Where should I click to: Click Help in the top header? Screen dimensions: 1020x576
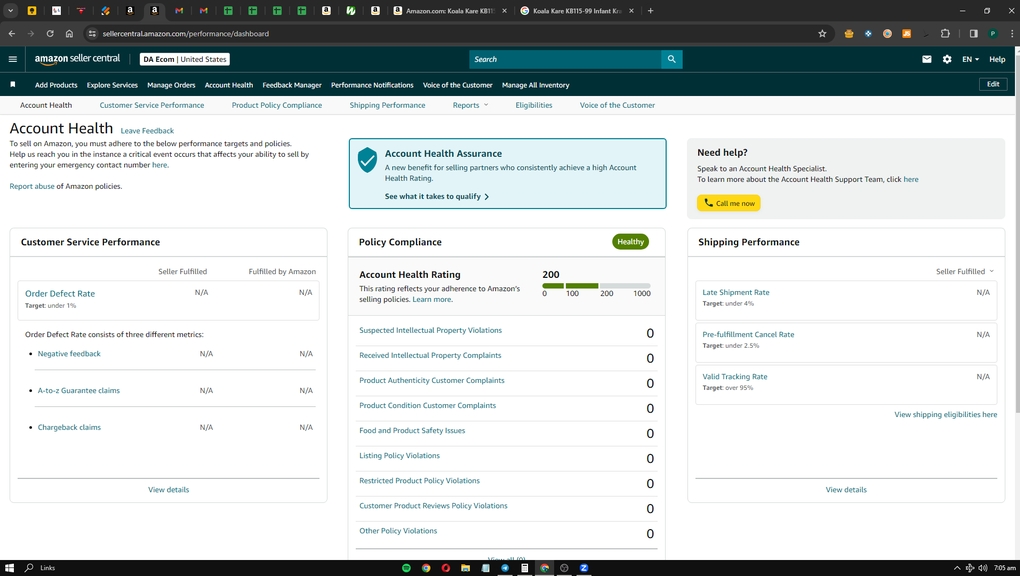[x=997, y=59]
